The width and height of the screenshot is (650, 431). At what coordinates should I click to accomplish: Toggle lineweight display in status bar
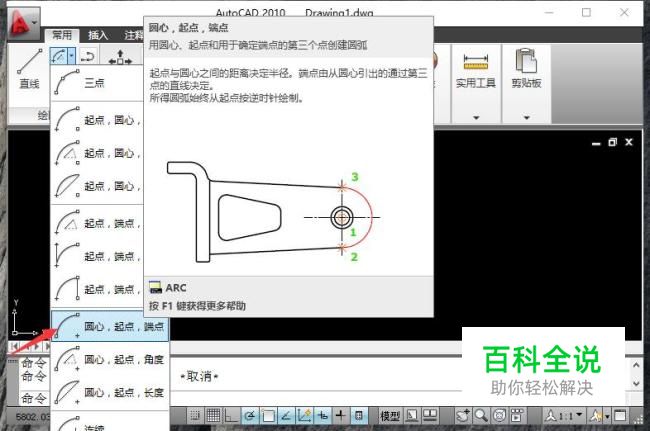[340, 415]
